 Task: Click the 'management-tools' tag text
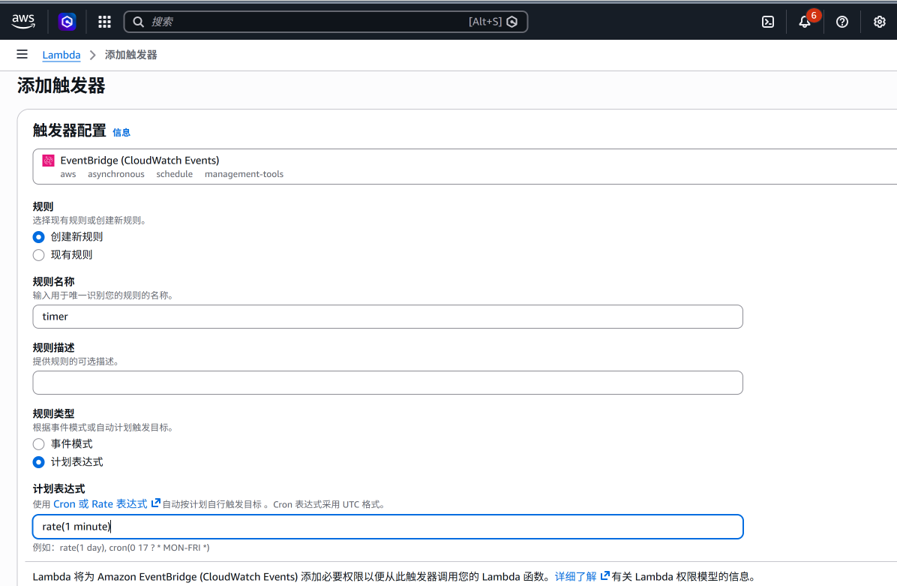(x=244, y=174)
